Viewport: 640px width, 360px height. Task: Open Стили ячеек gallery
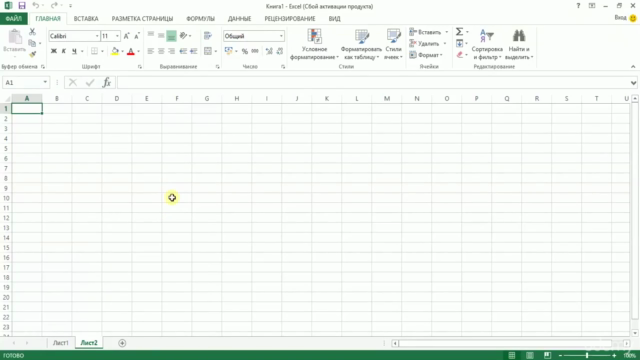click(x=393, y=44)
